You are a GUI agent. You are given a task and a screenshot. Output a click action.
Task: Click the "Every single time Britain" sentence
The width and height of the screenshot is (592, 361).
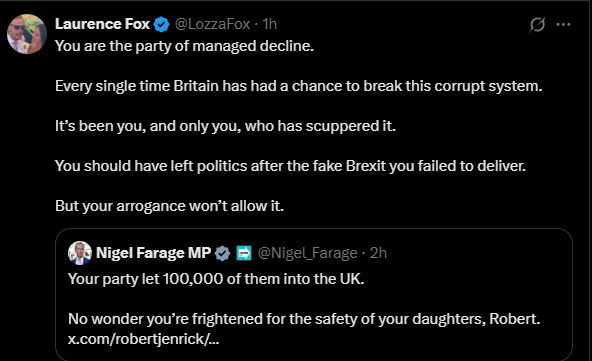click(x=298, y=86)
